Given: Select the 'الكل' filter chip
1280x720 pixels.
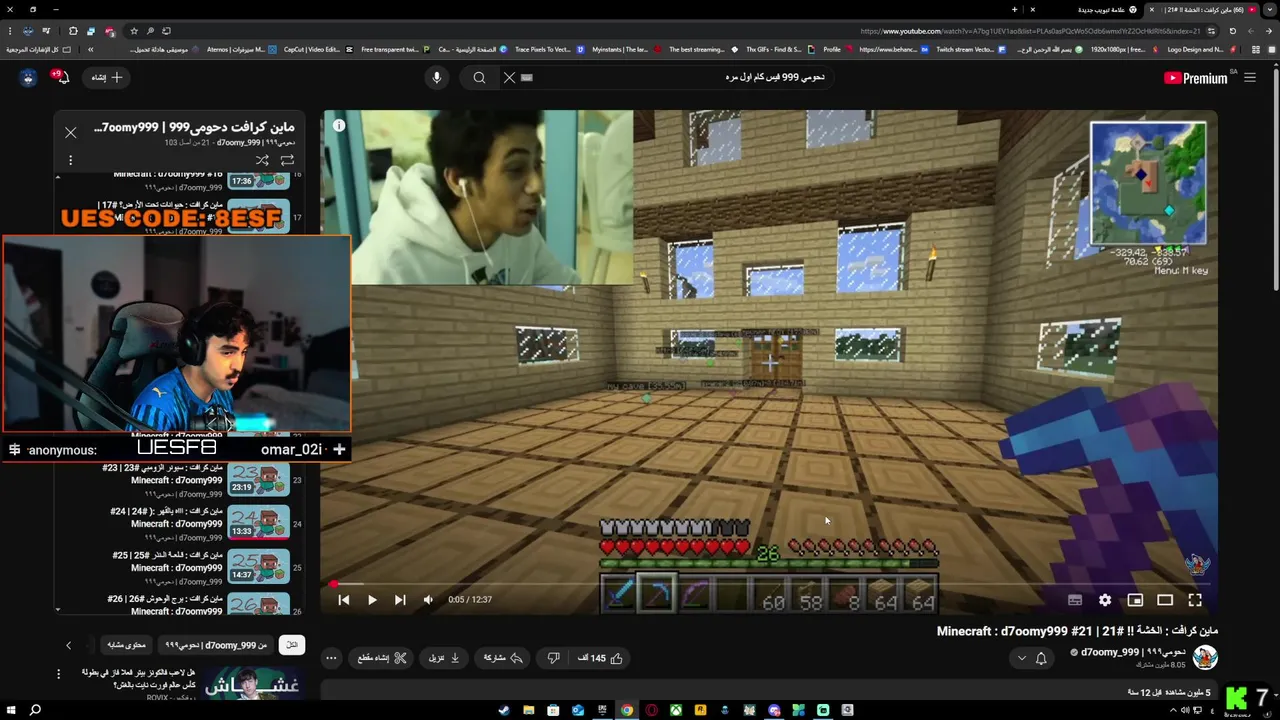Looking at the screenshot, I should click(291, 645).
